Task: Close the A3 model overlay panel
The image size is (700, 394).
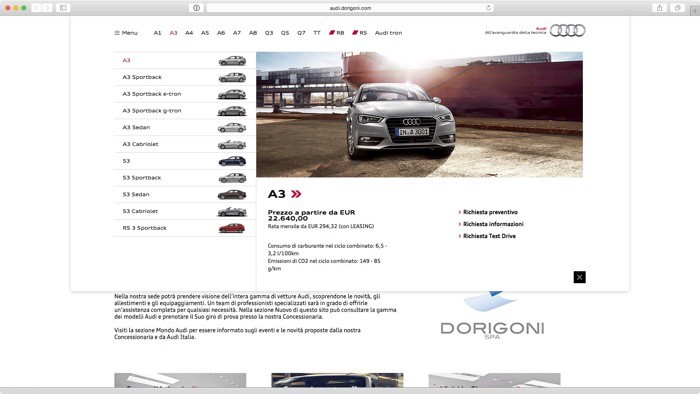Action: [x=579, y=277]
